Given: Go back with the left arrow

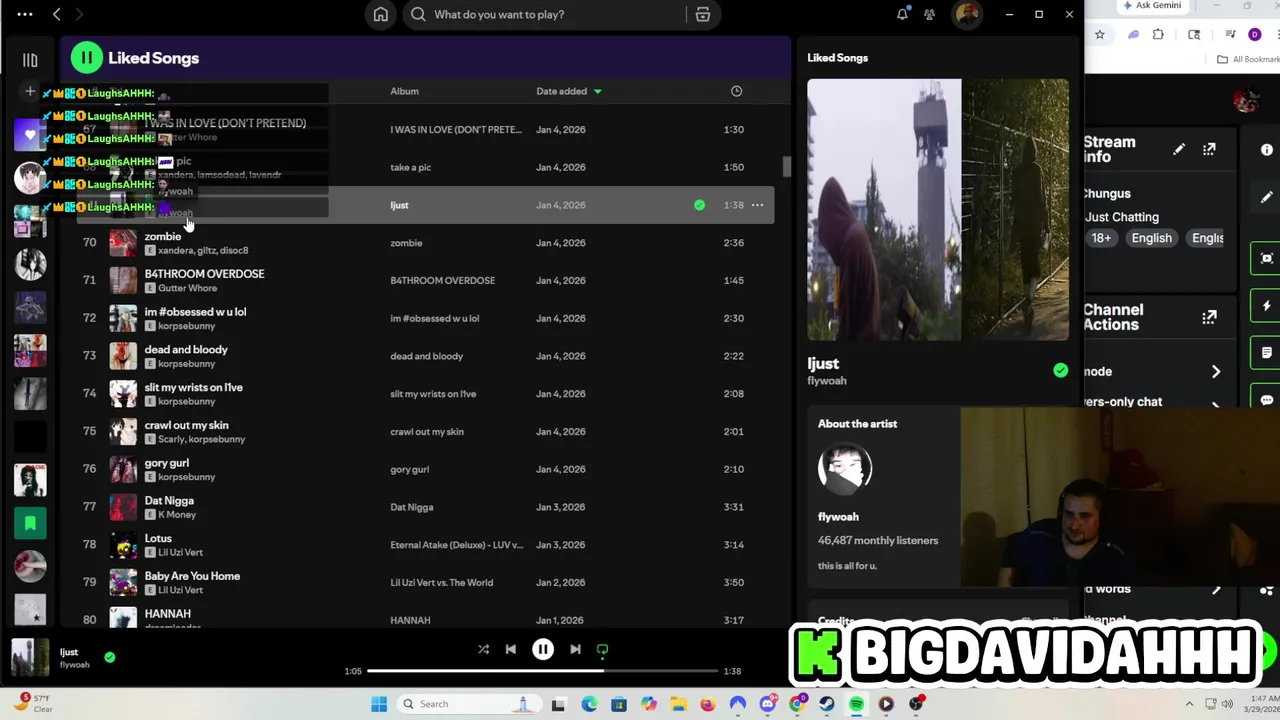Looking at the screenshot, I should (57, 14).
